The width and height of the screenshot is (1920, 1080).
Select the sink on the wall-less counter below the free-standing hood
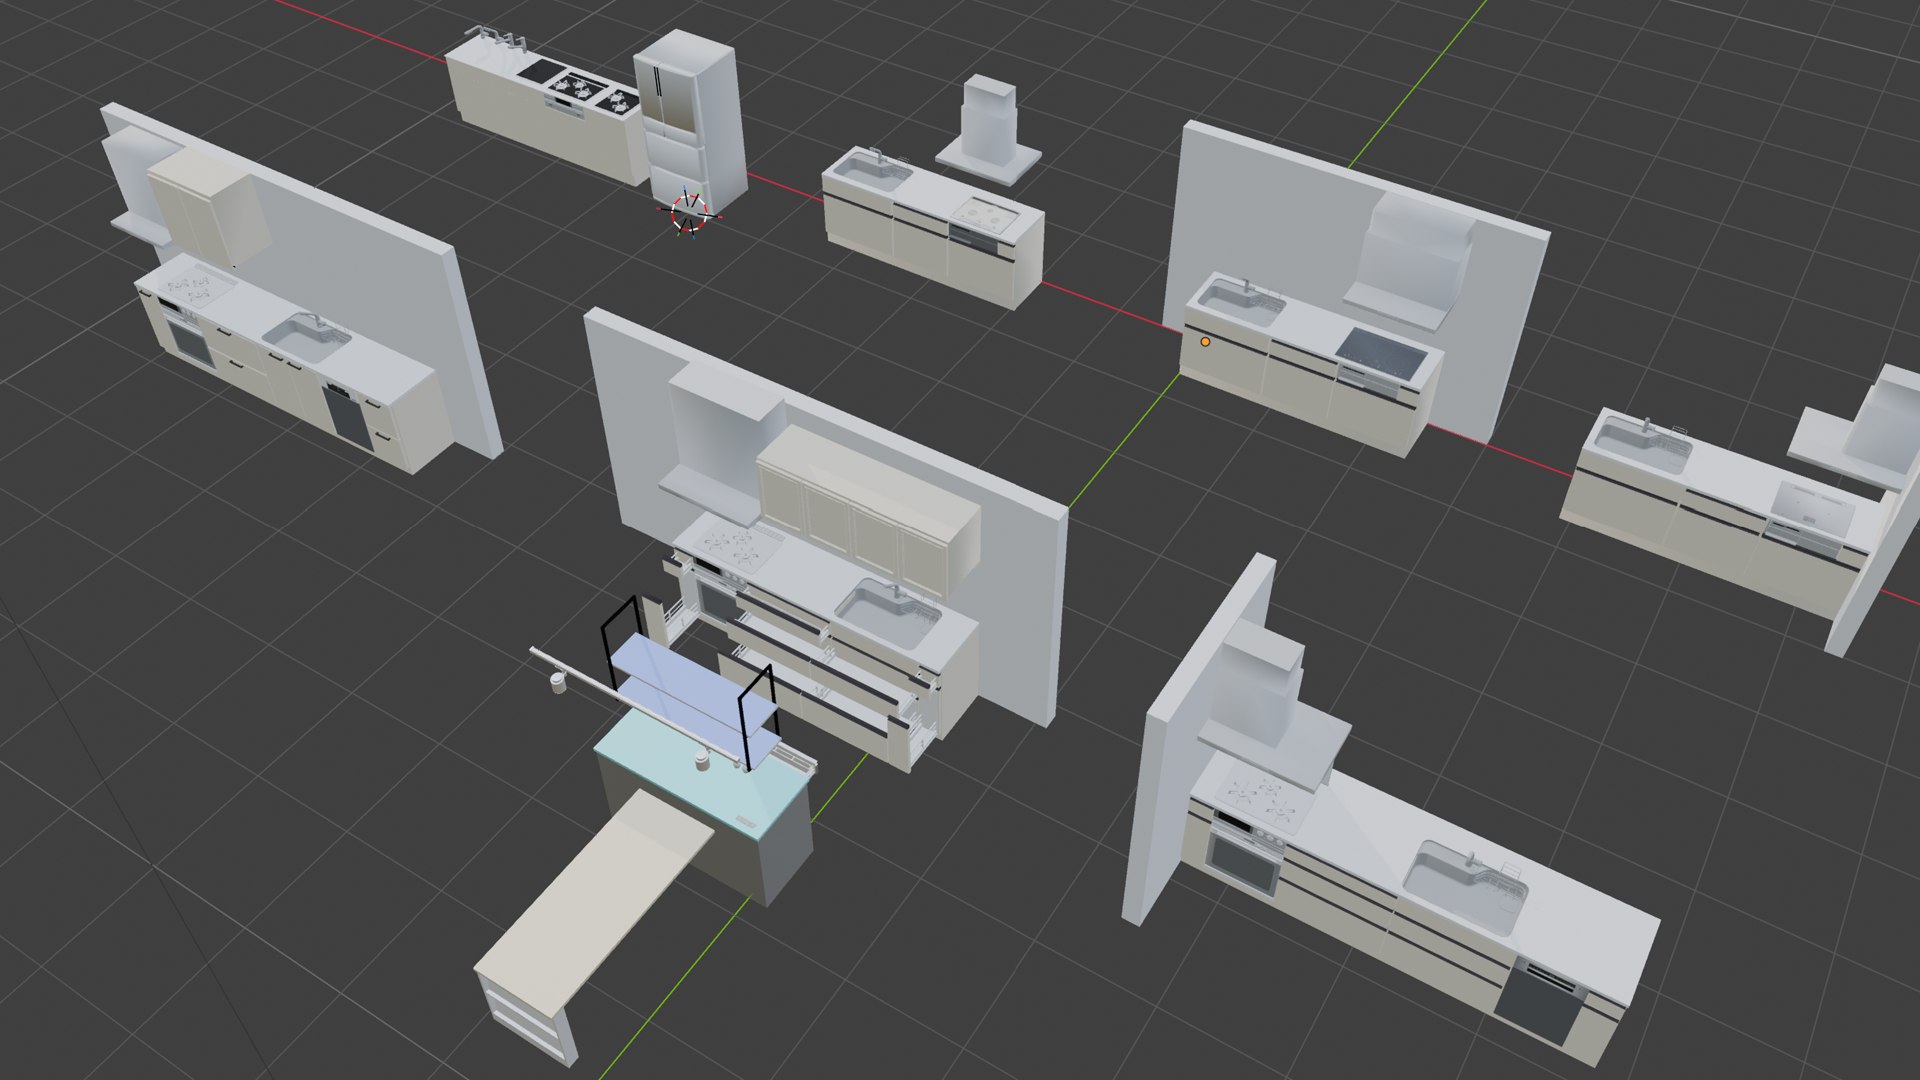tap(872, 169)
